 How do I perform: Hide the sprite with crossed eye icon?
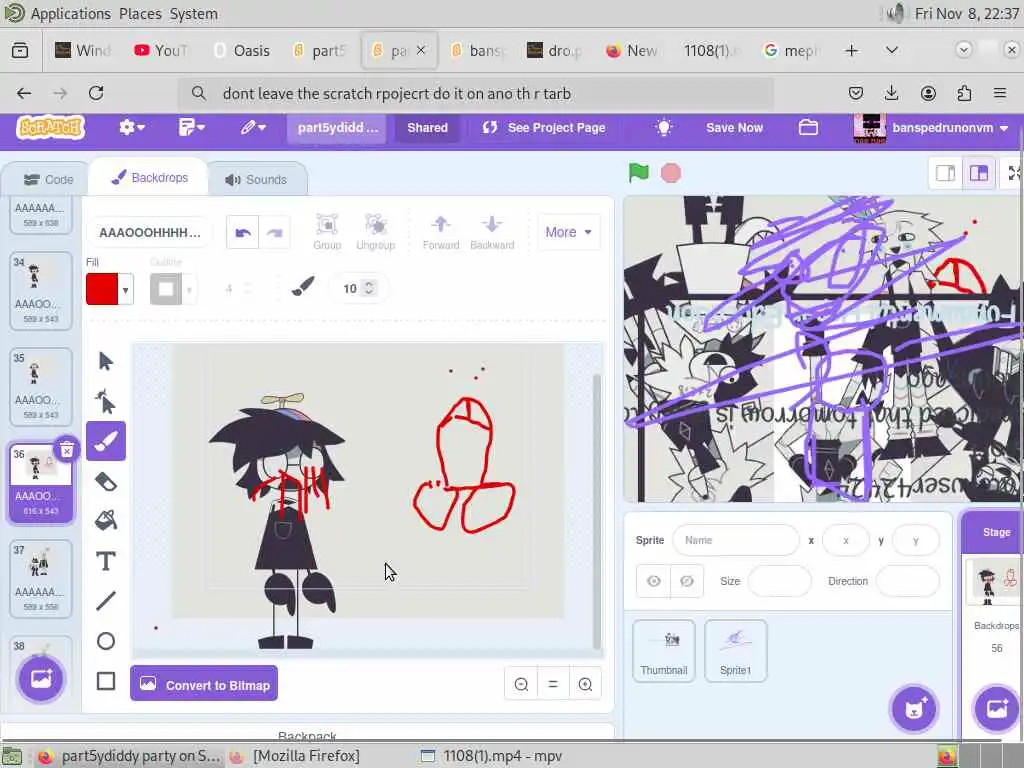(x=686, y=581)
